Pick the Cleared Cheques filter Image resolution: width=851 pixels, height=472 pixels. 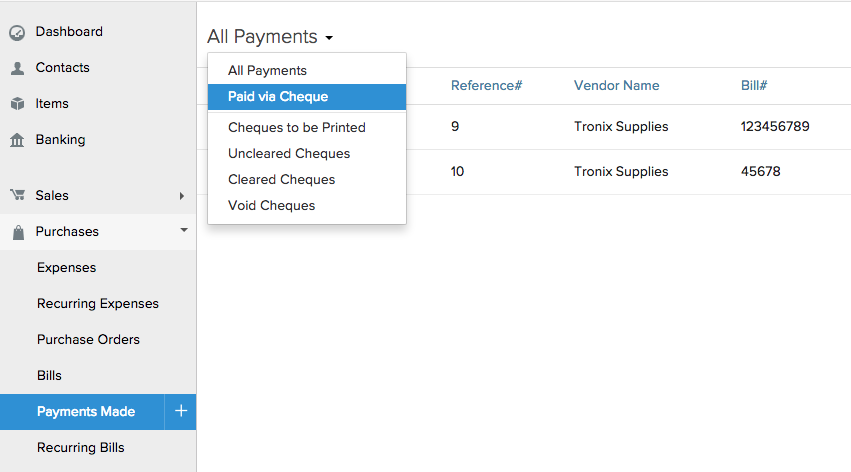click(282, 180)
